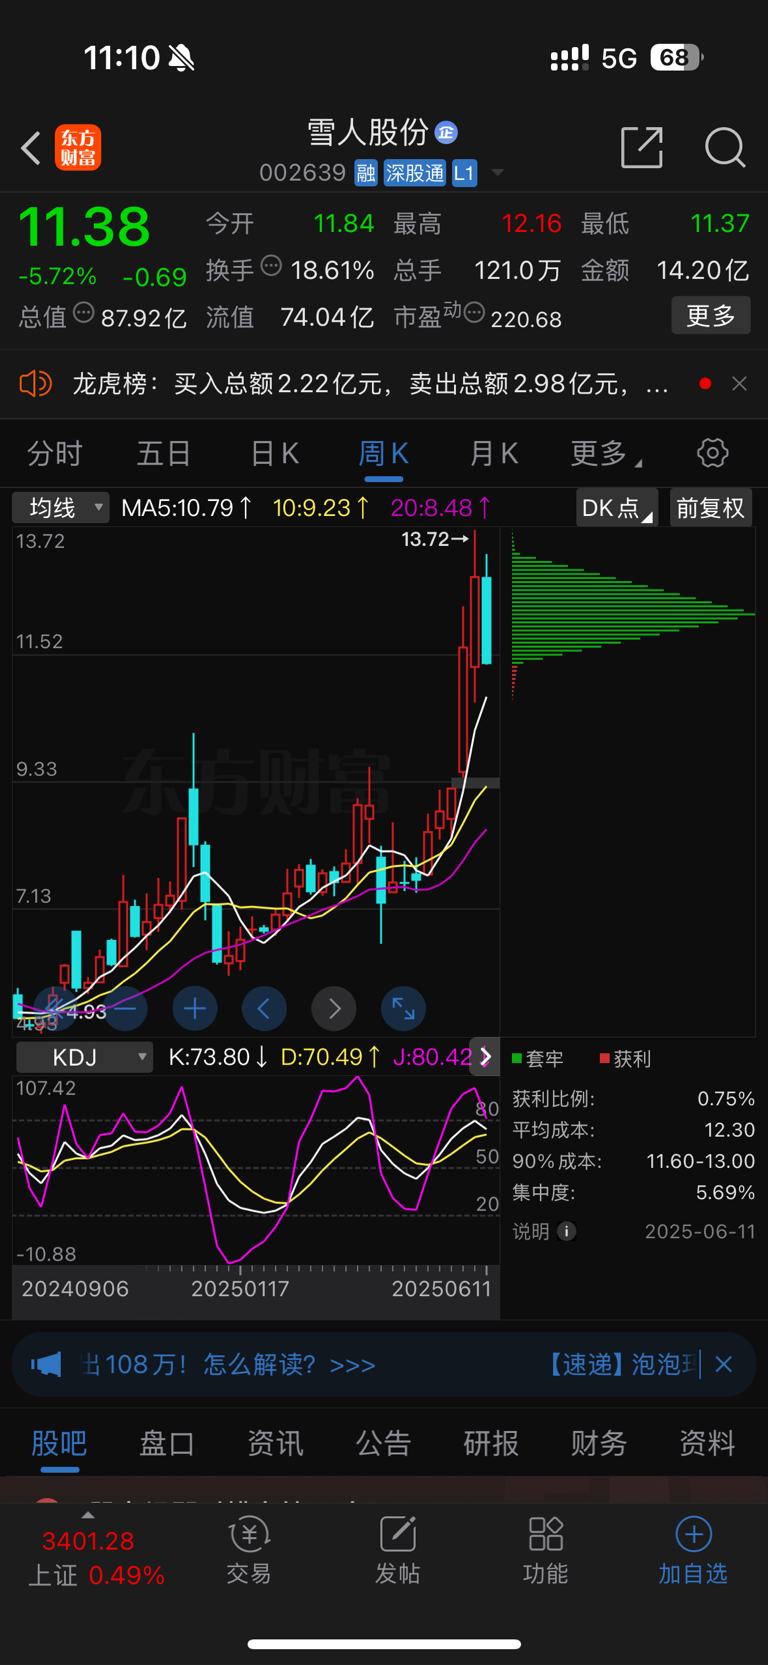Viewport: 769px width, 1665px height.
Task: Expand chart to fullscreen icon
Action: pos(404,1009)
